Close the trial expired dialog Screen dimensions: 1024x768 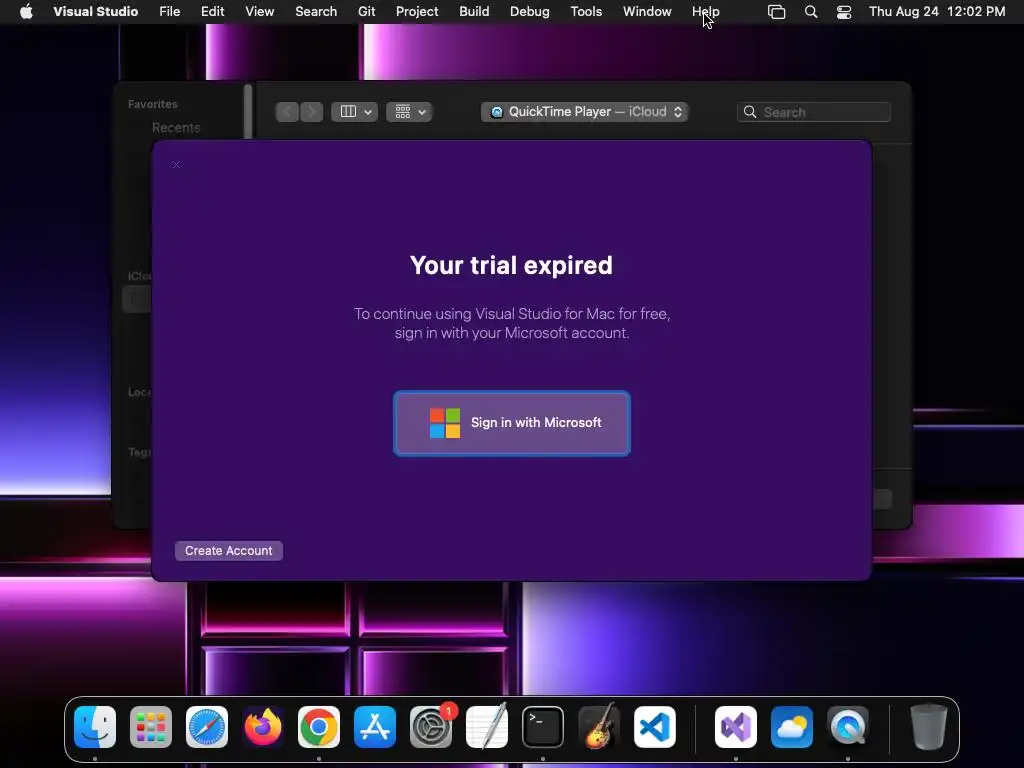coord(176,165)
